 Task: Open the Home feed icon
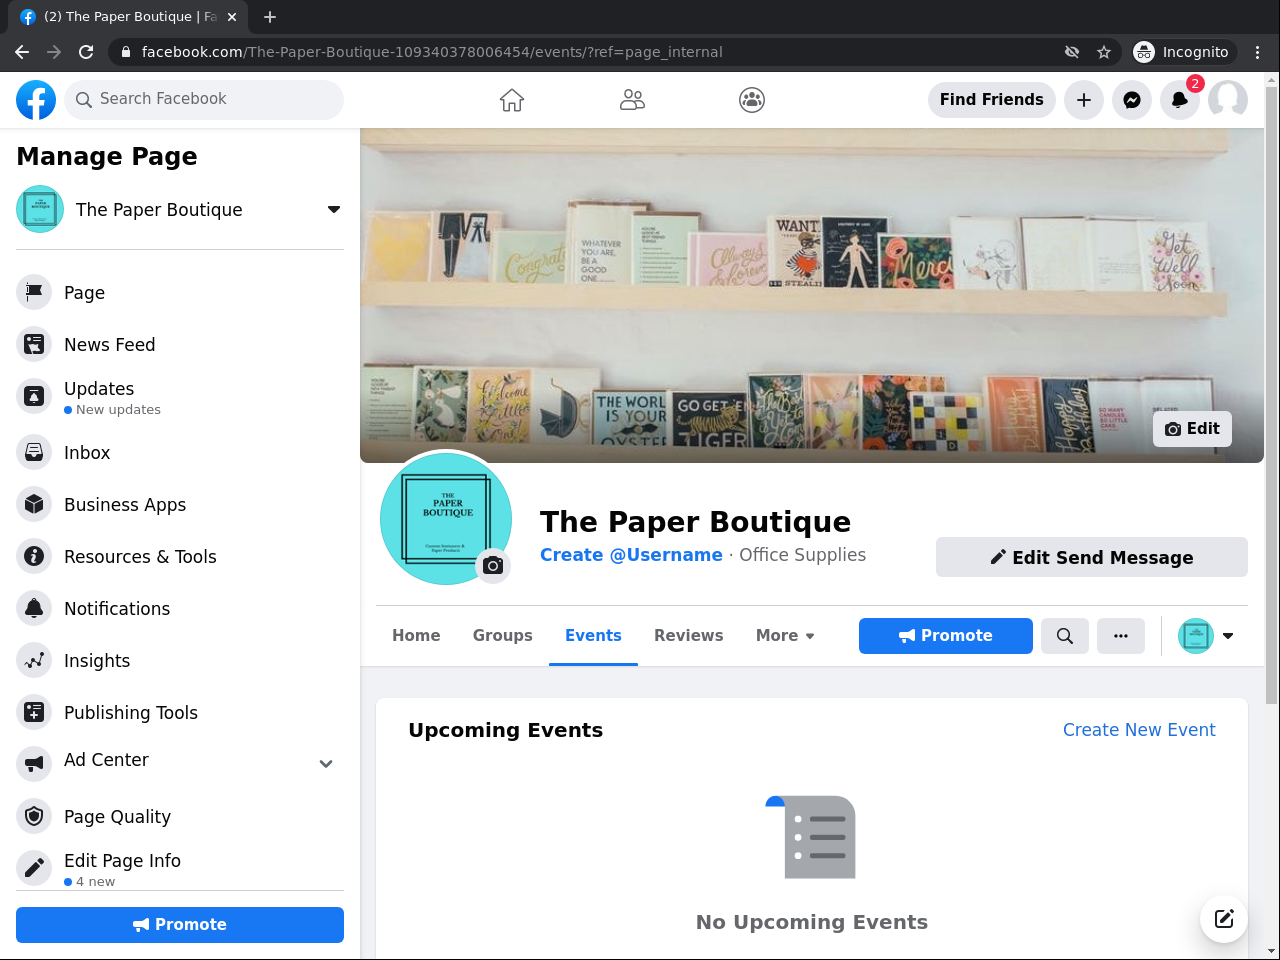click(x=512, y=100)
